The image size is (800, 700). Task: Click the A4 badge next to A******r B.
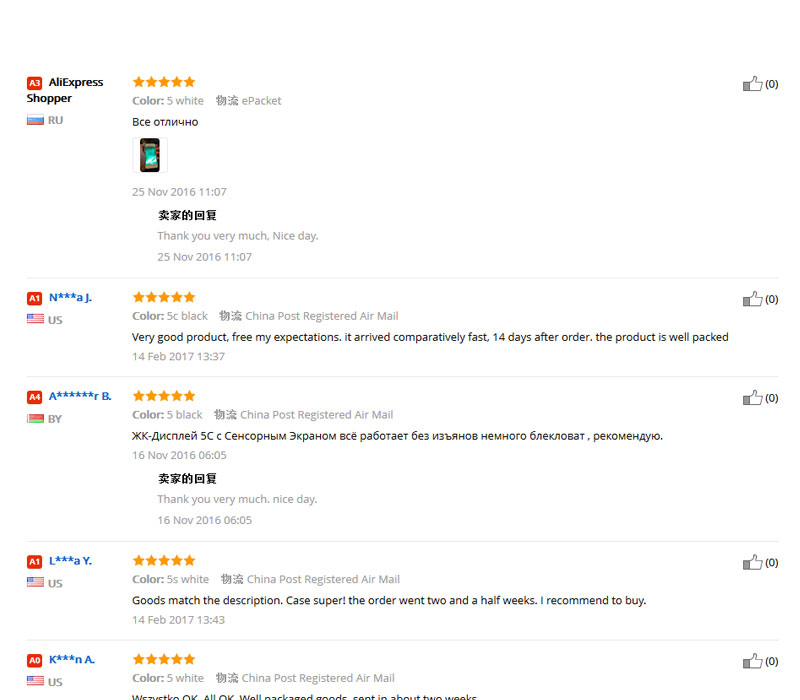(x=34, y=397)
